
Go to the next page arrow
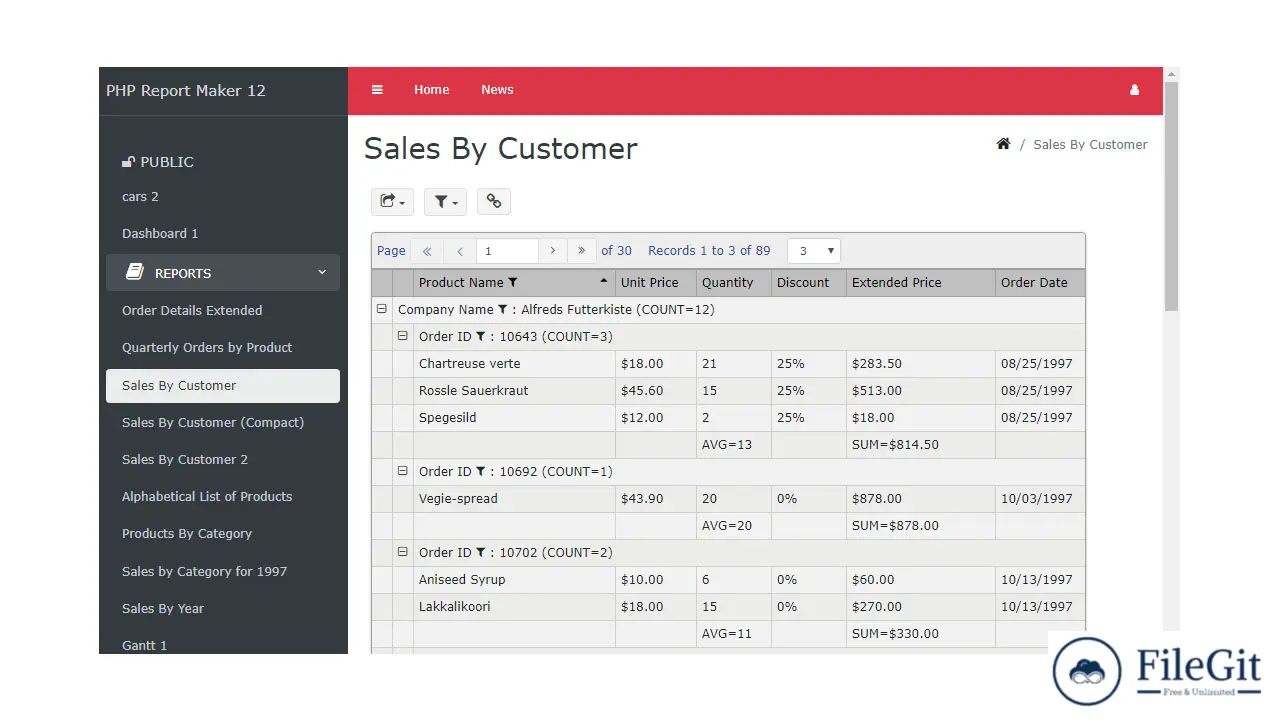point(553,251)
